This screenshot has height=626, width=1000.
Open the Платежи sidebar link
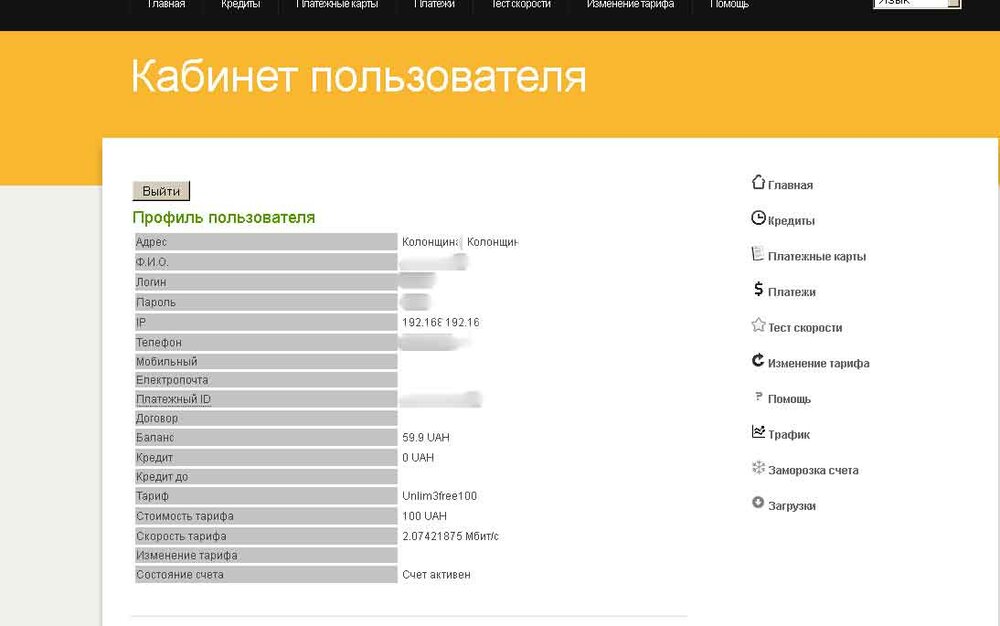point(792,293)
